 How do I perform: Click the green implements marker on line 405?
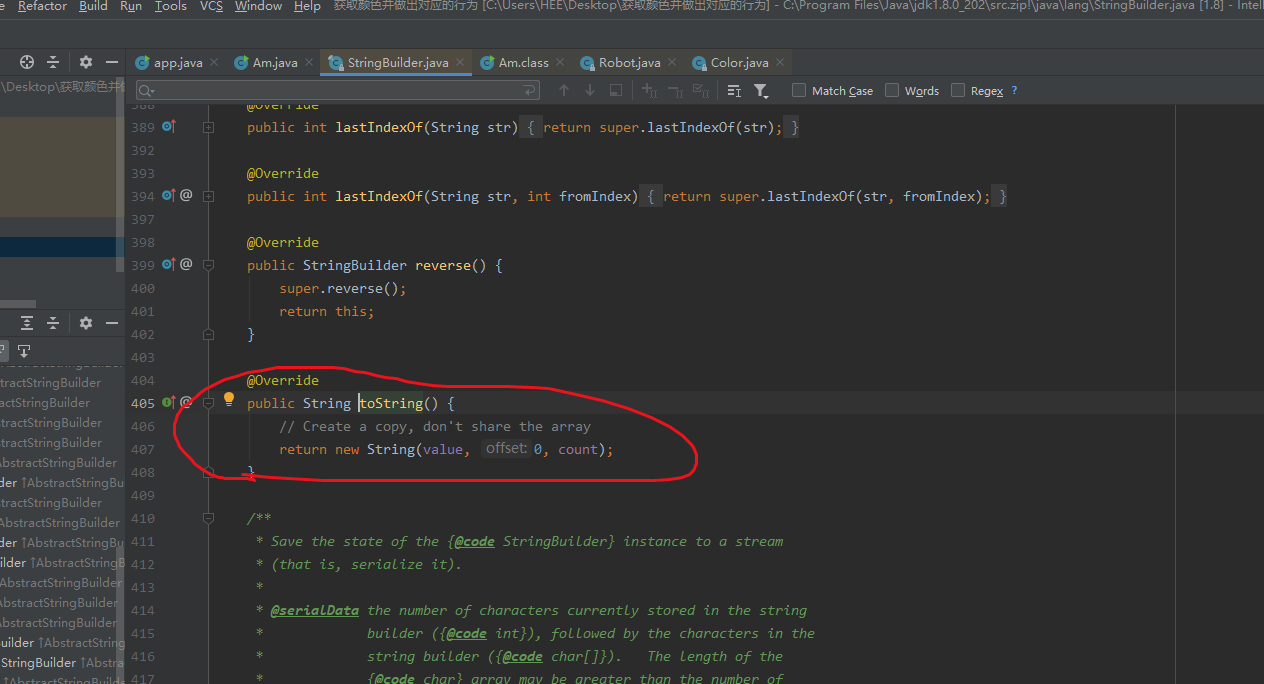pyautogui.click(x=168, y=403)
